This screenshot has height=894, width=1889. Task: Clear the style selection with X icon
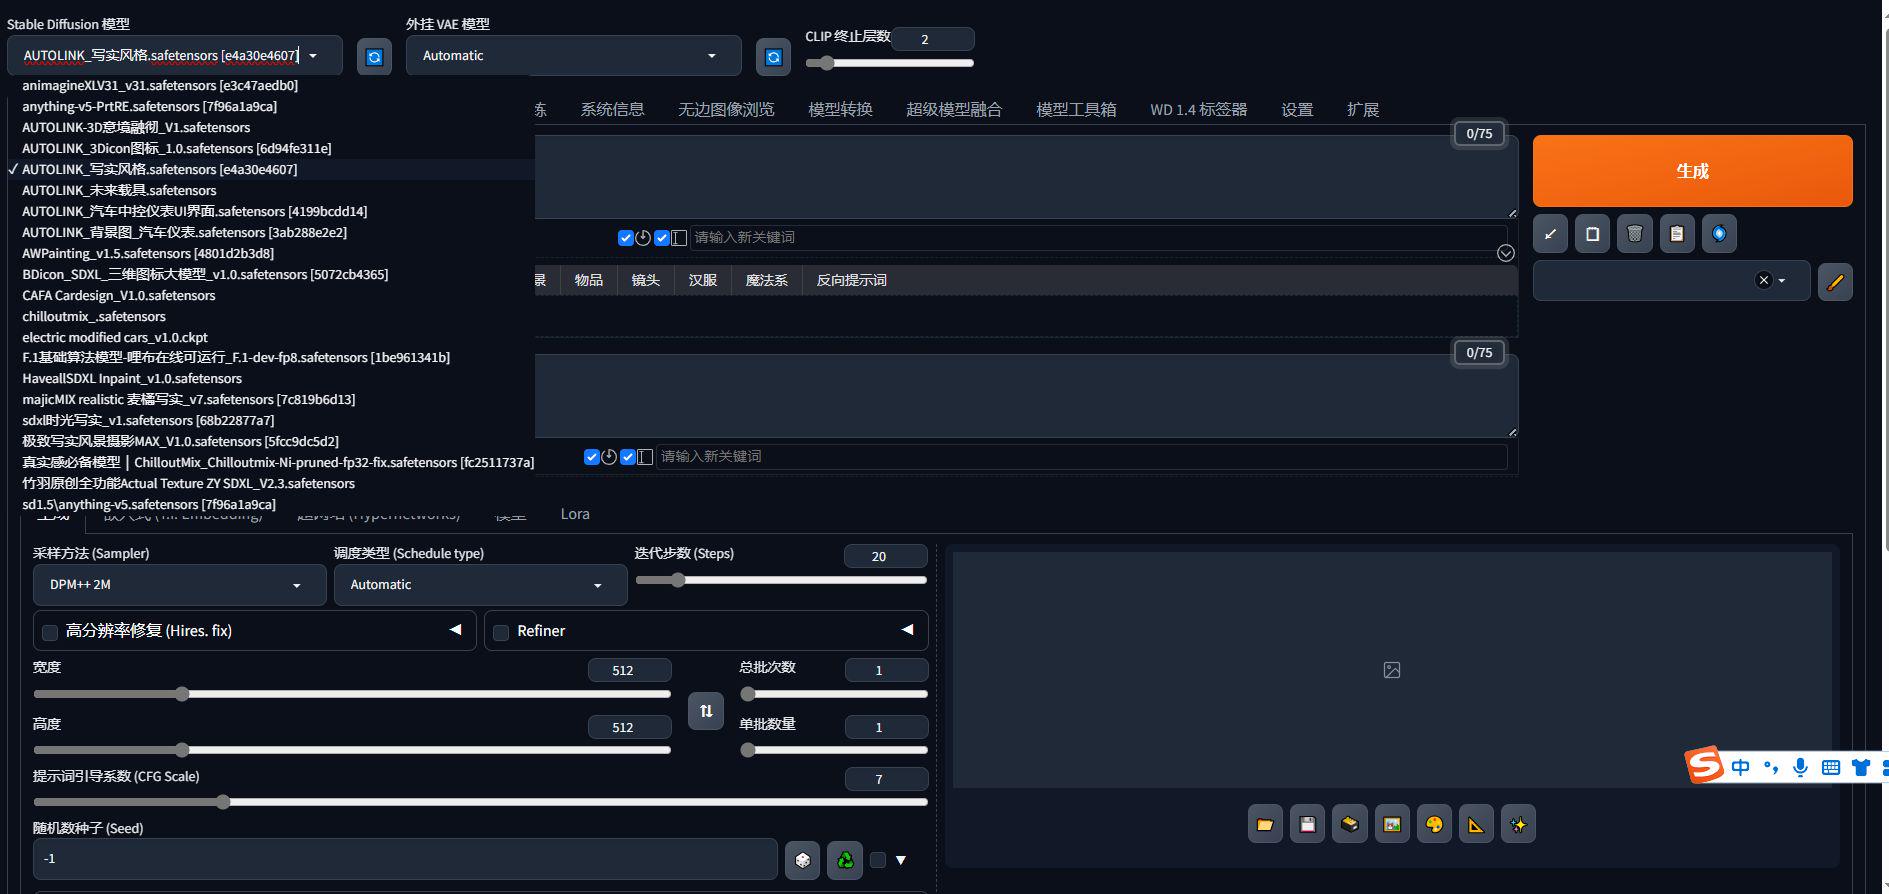click(1764, 281)
